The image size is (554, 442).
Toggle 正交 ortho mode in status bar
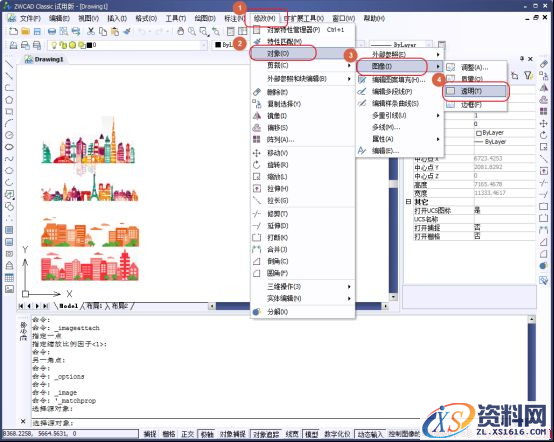(x=188, y=434)
